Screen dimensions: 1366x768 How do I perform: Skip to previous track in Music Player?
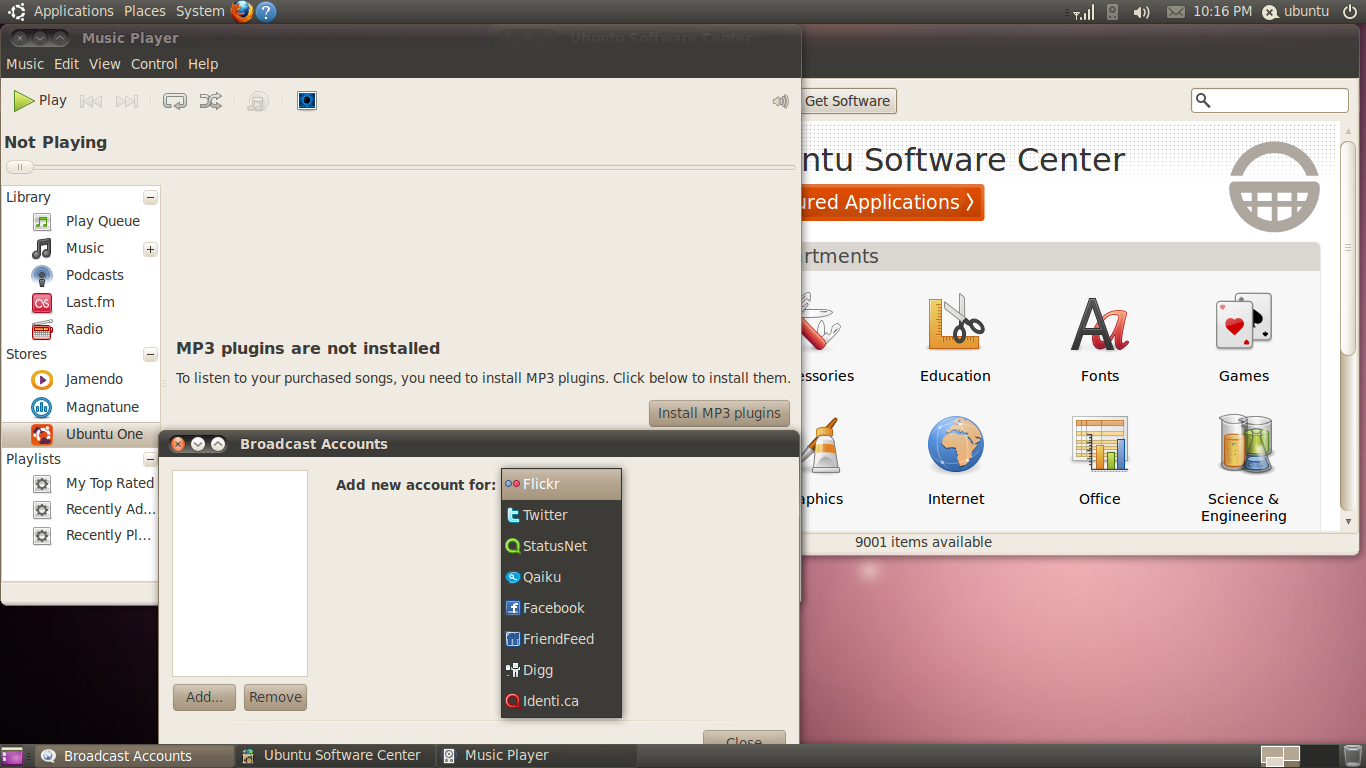pos(91,101)
